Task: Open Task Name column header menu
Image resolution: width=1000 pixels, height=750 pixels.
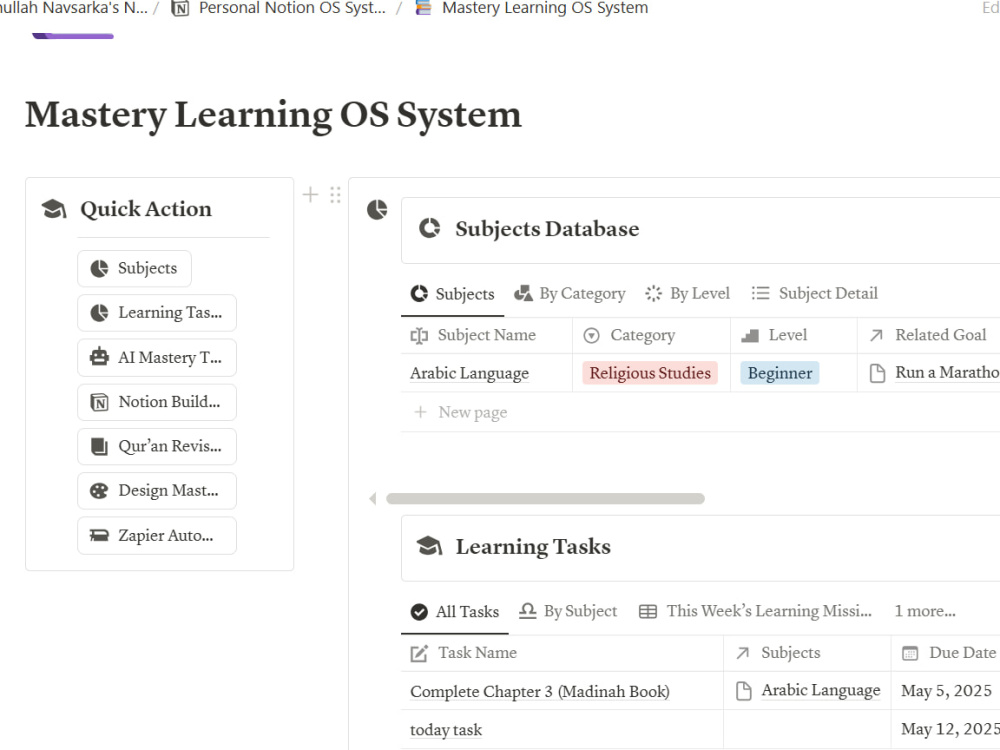Action: point(562,653)
